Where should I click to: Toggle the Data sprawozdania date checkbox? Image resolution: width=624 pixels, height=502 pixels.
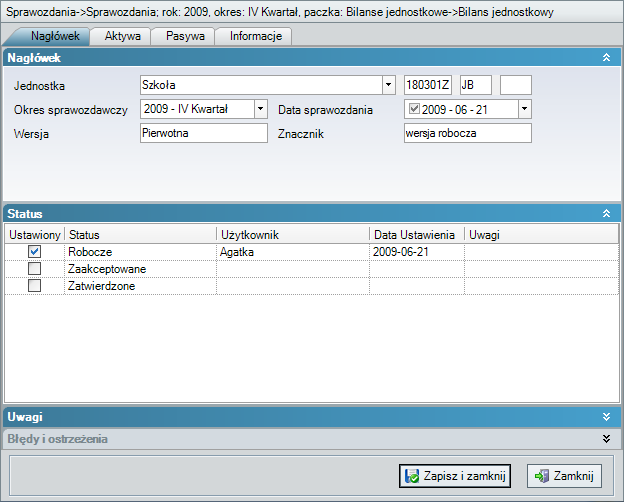point(414,108)
